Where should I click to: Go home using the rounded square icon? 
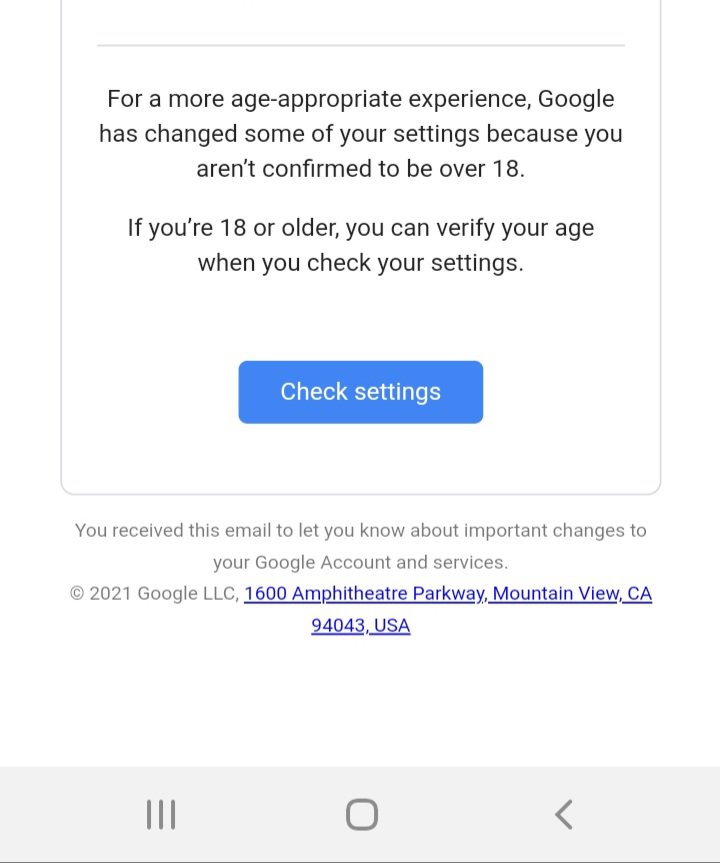(362, 815)
